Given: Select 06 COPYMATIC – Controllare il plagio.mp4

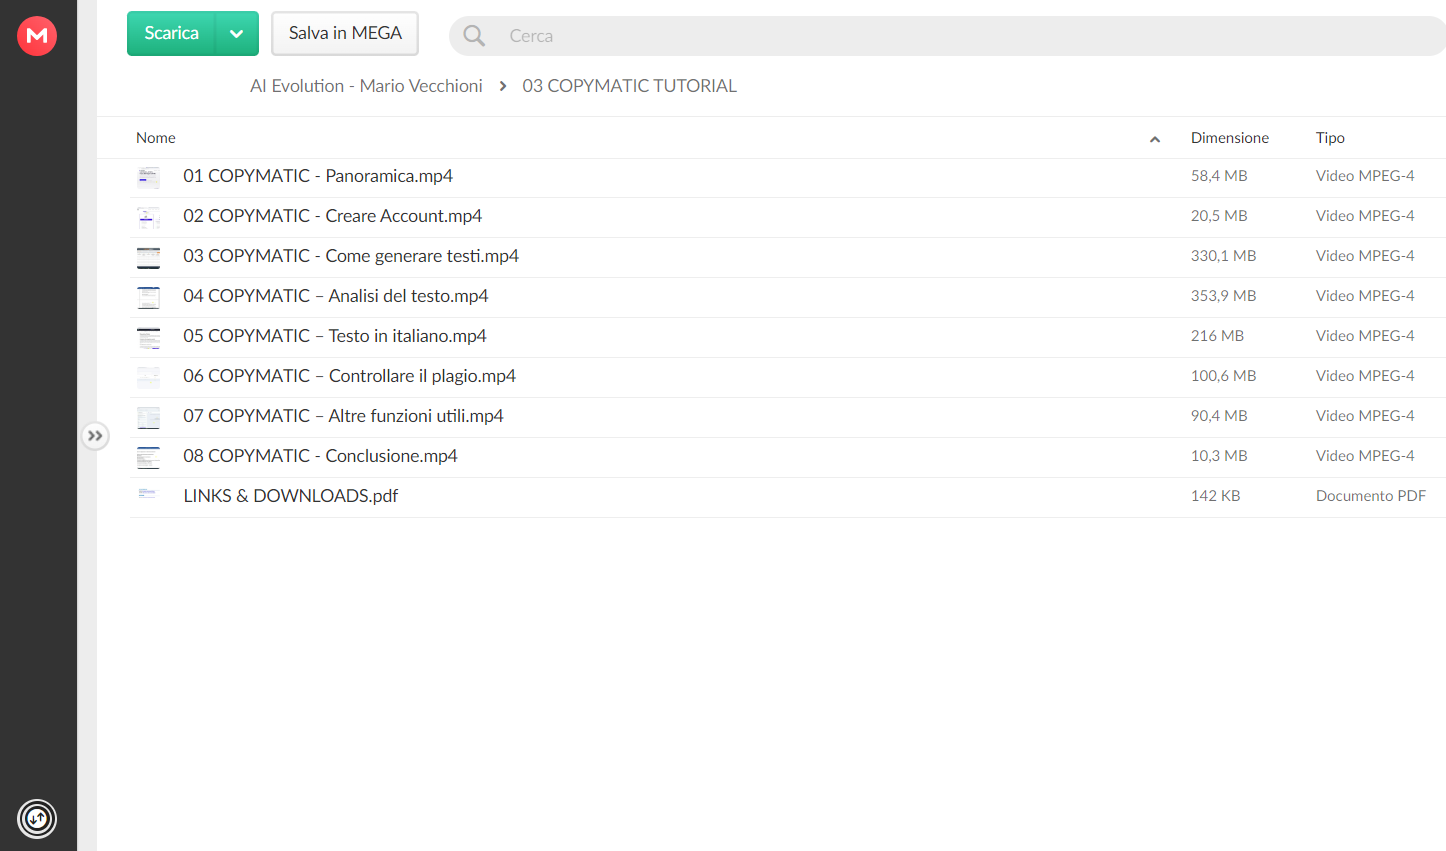Looking at the screenshot, I should [349, 376].
